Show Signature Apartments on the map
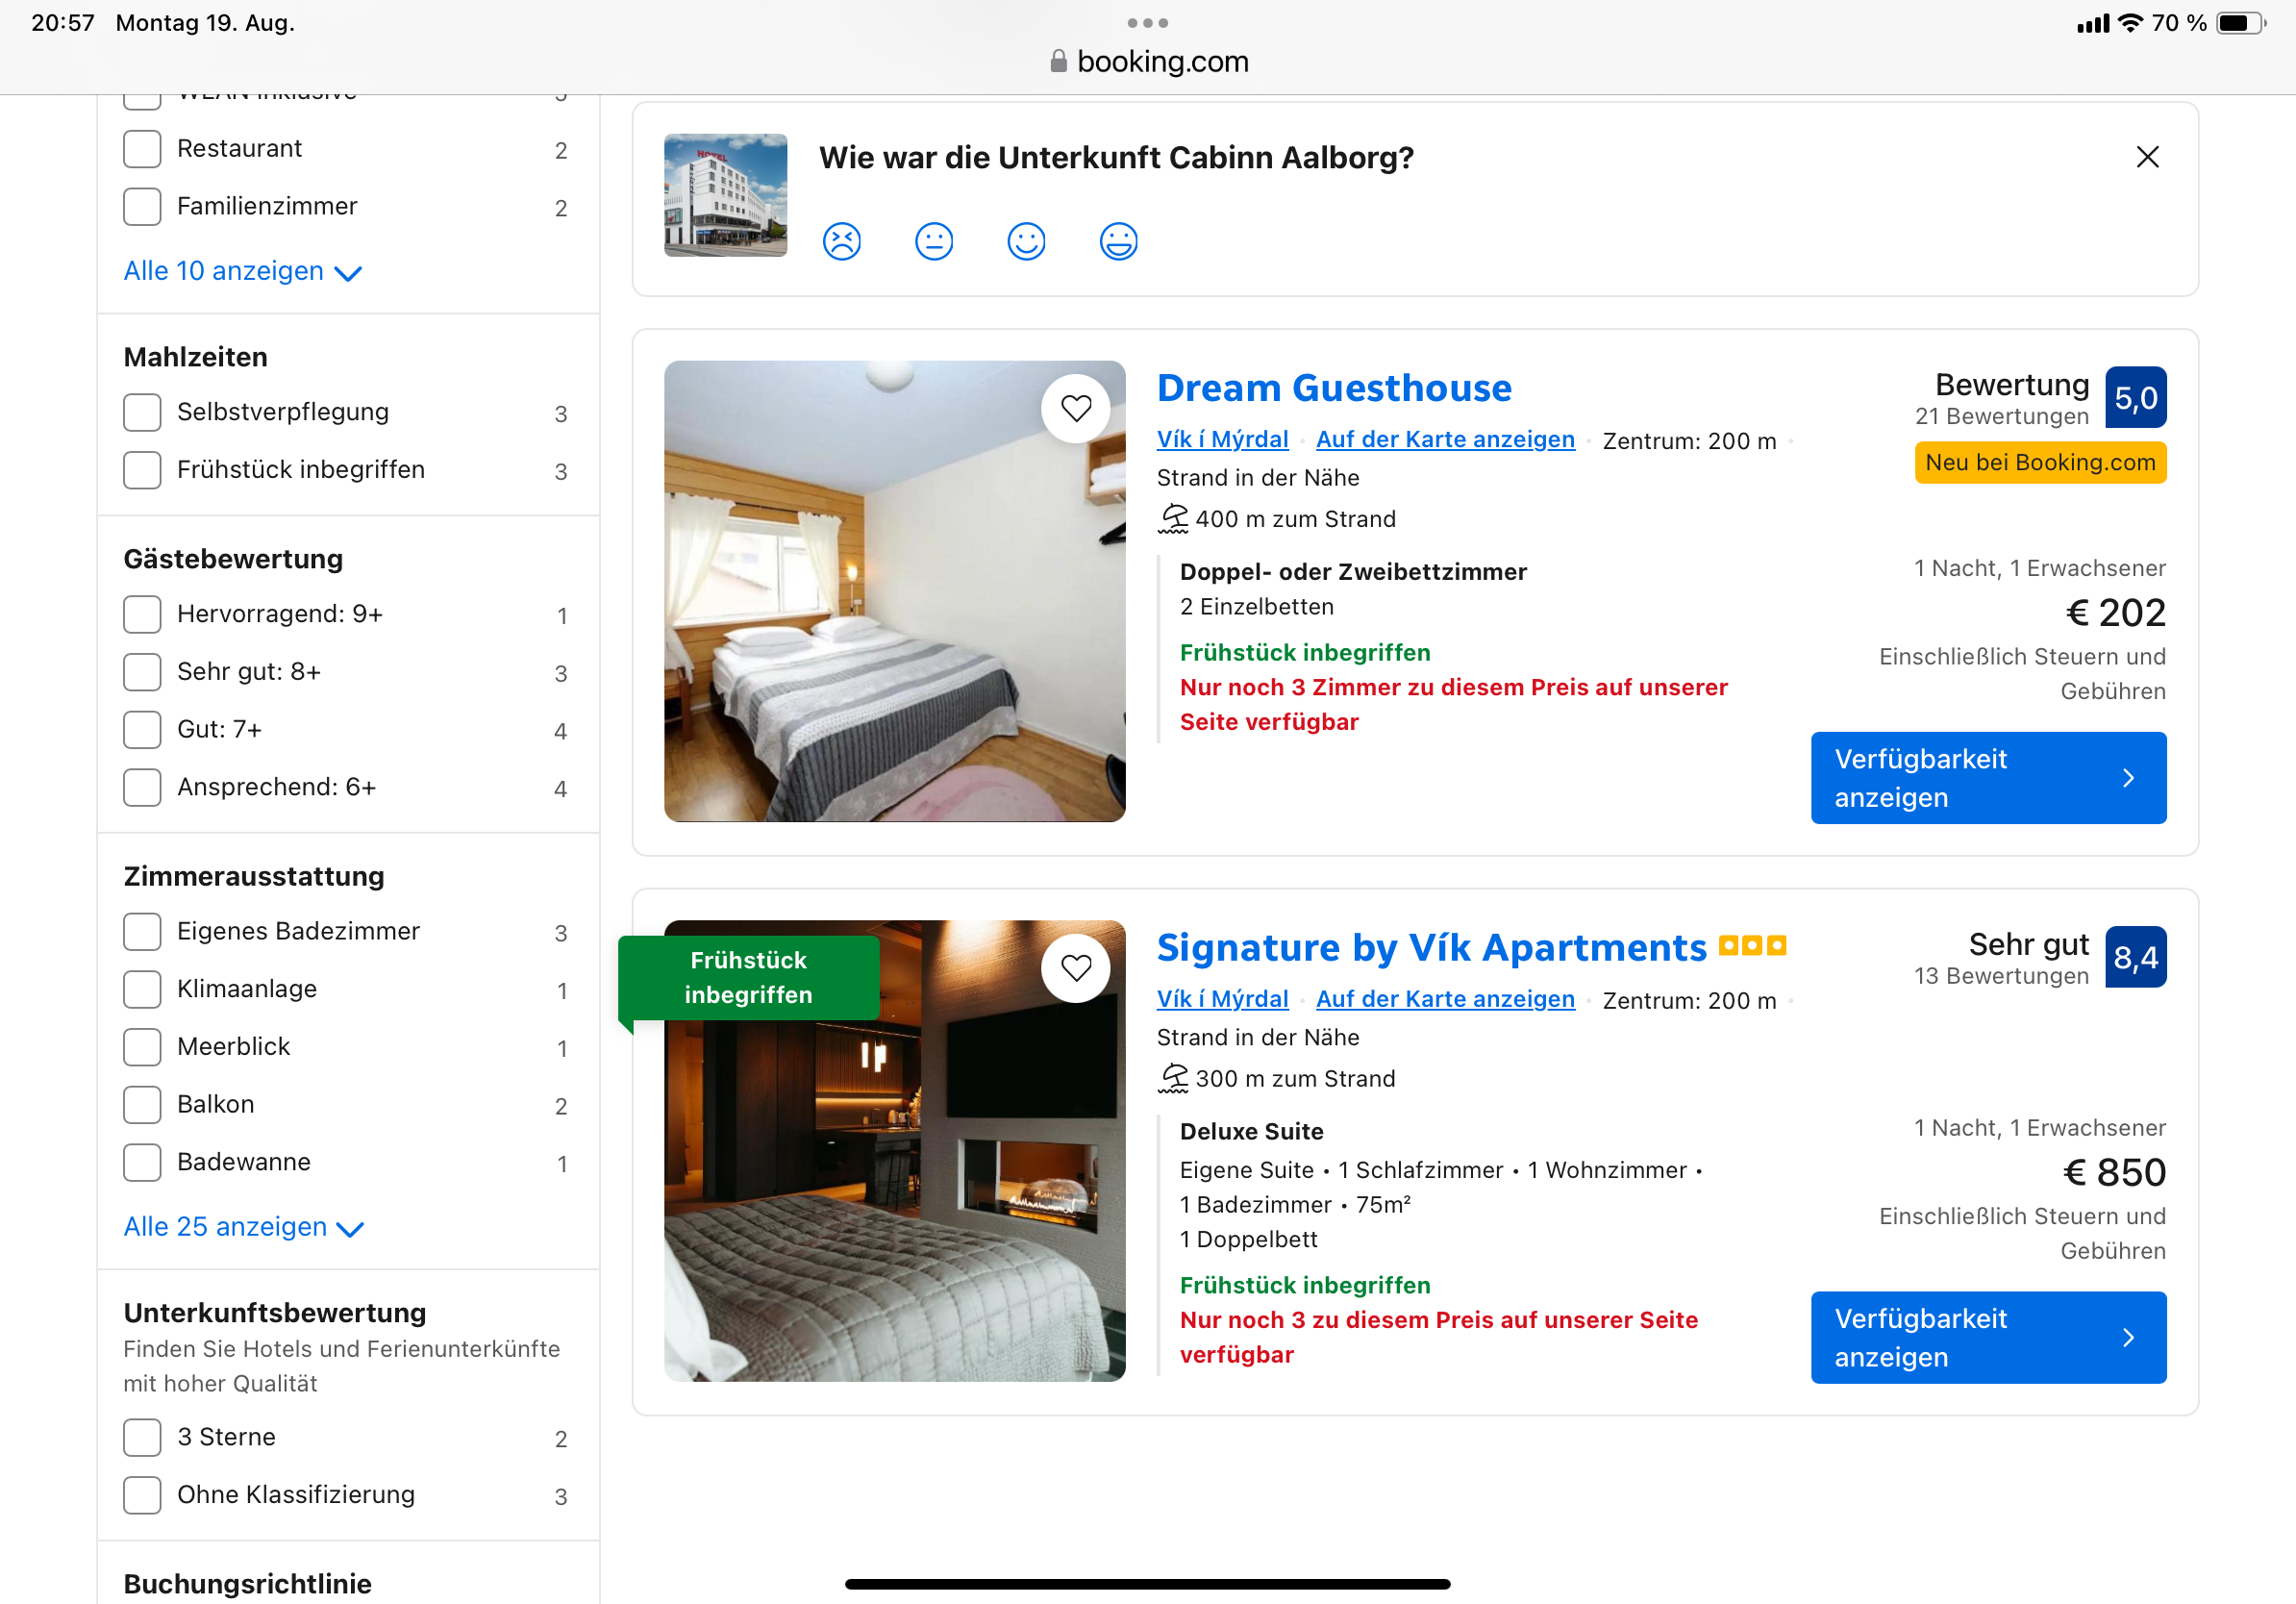Screen dimensions: 2296x1604 click(1445, 999)
